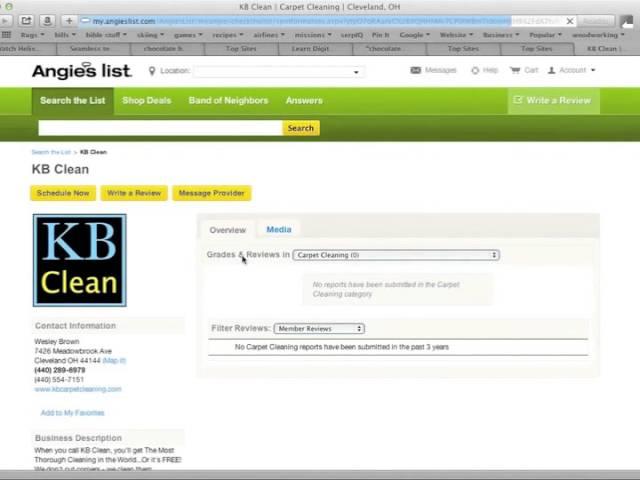Switch to the Media tab

[x=279, y=230]
